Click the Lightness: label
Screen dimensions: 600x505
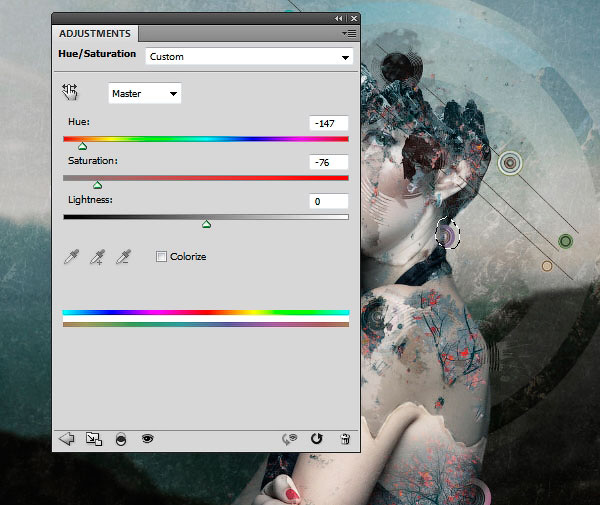(x=90, y=200)
